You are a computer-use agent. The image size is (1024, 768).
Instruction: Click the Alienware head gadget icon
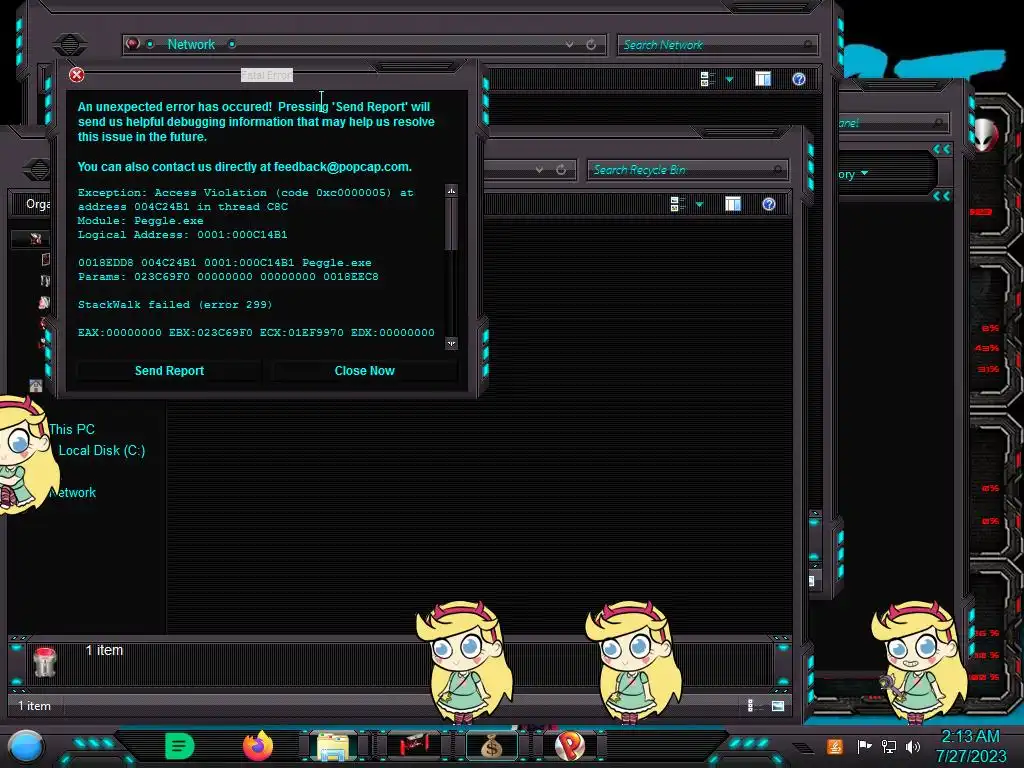pyautogui.click(x=985, y=134)
